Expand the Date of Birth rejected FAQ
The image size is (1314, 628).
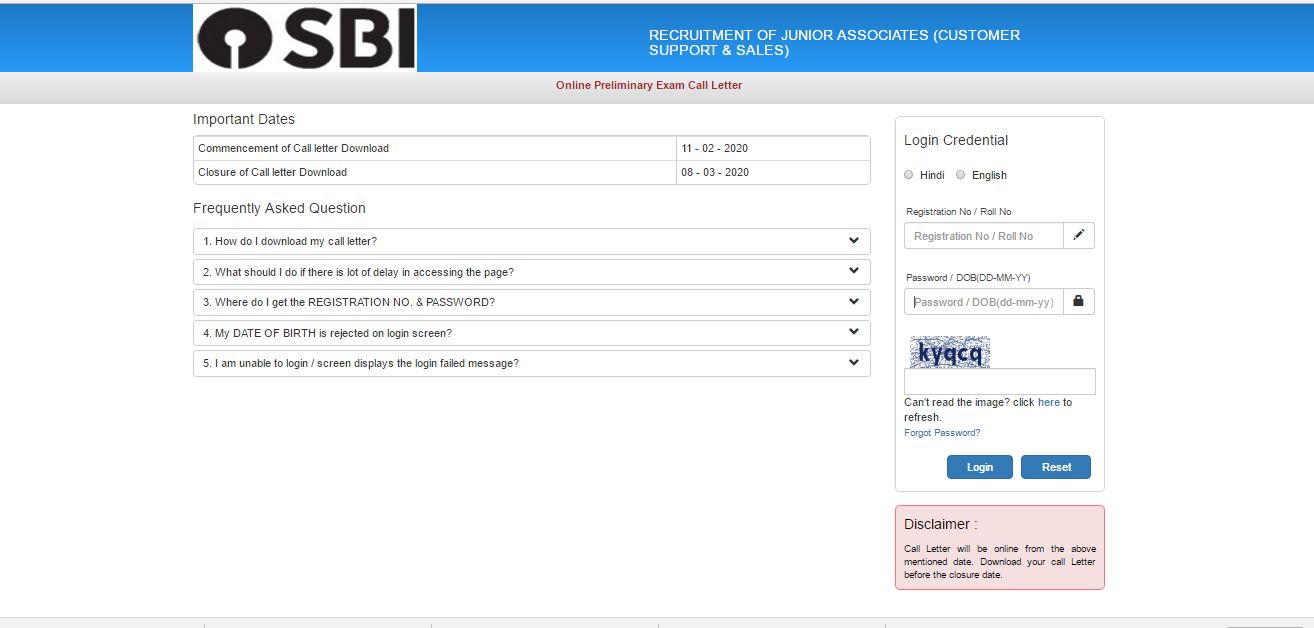click(531, 333)
